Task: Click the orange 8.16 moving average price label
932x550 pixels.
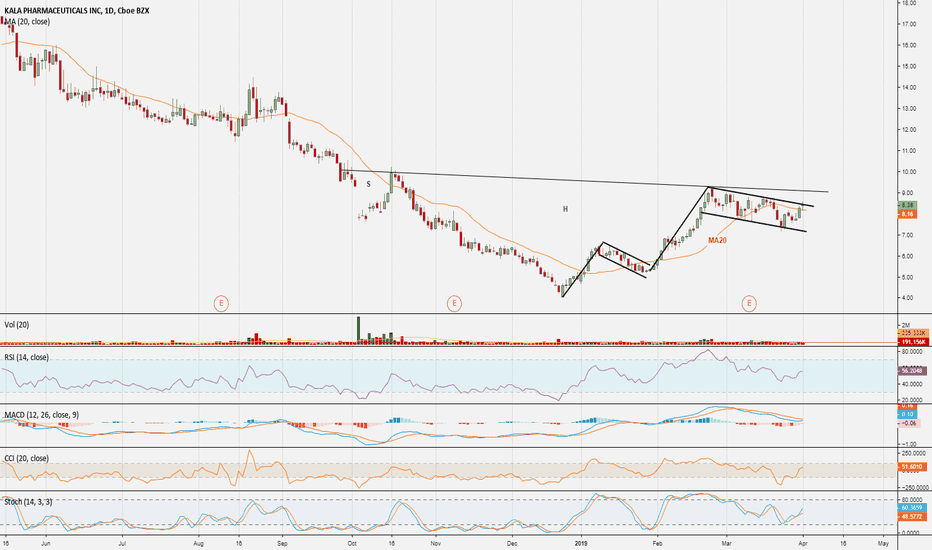Action: pos(907,214)
